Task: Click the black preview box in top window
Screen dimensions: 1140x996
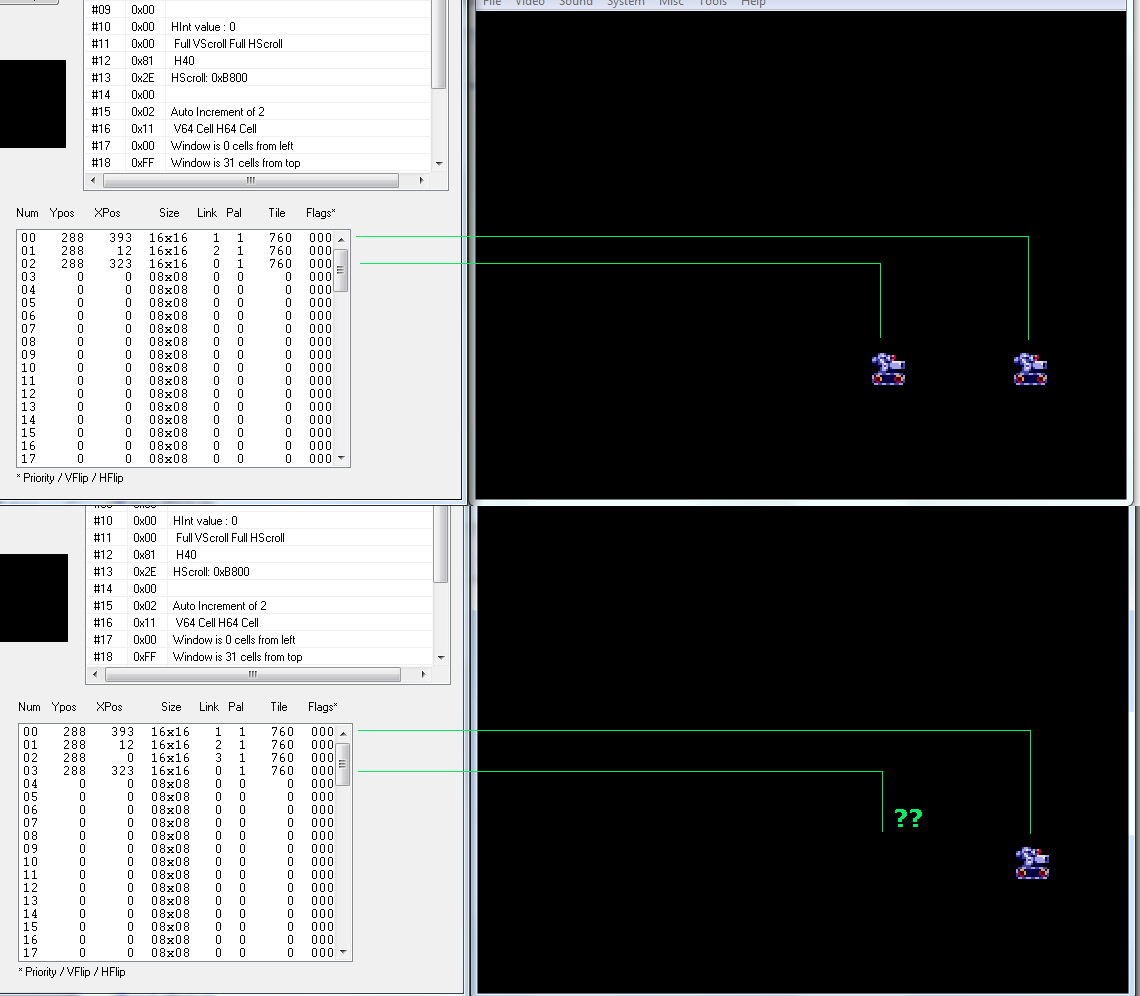Action: [x=33, y=104]
